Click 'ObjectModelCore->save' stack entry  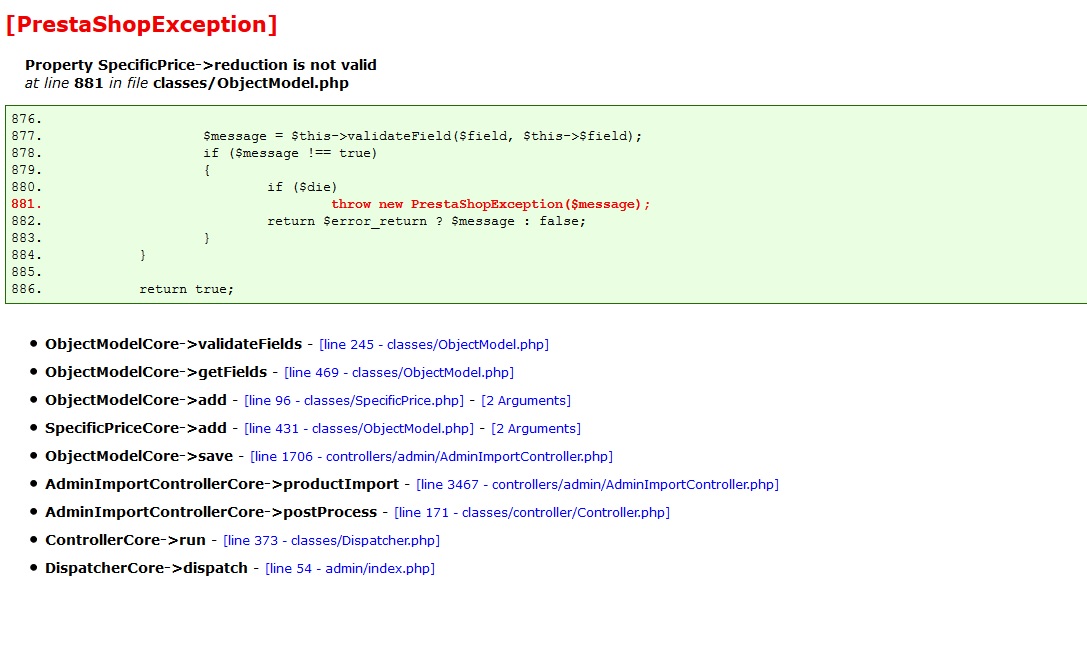(139, 456)
